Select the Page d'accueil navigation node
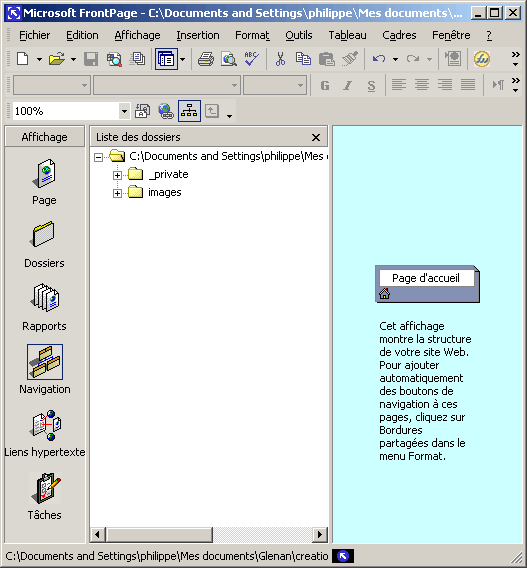 point(427,284)
